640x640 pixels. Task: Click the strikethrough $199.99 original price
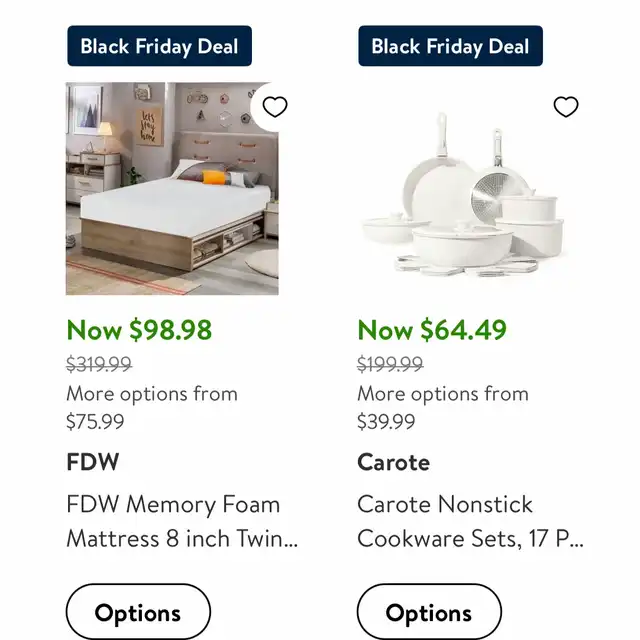pos(390,364)
